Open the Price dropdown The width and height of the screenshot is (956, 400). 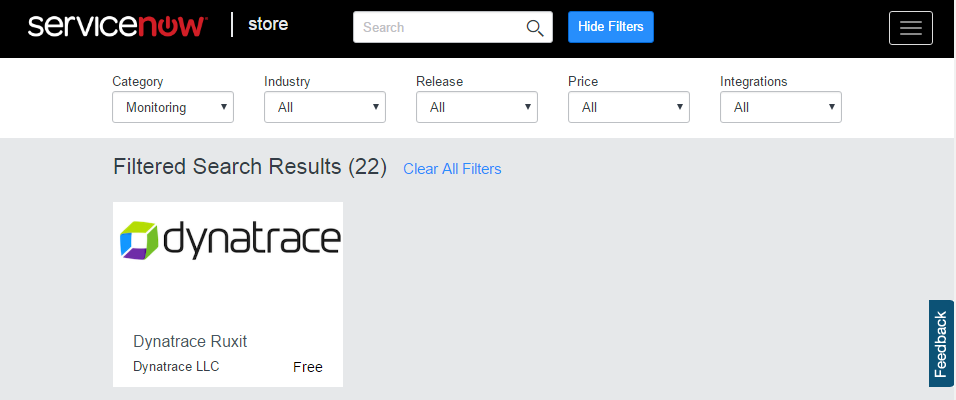click(629, 107)
